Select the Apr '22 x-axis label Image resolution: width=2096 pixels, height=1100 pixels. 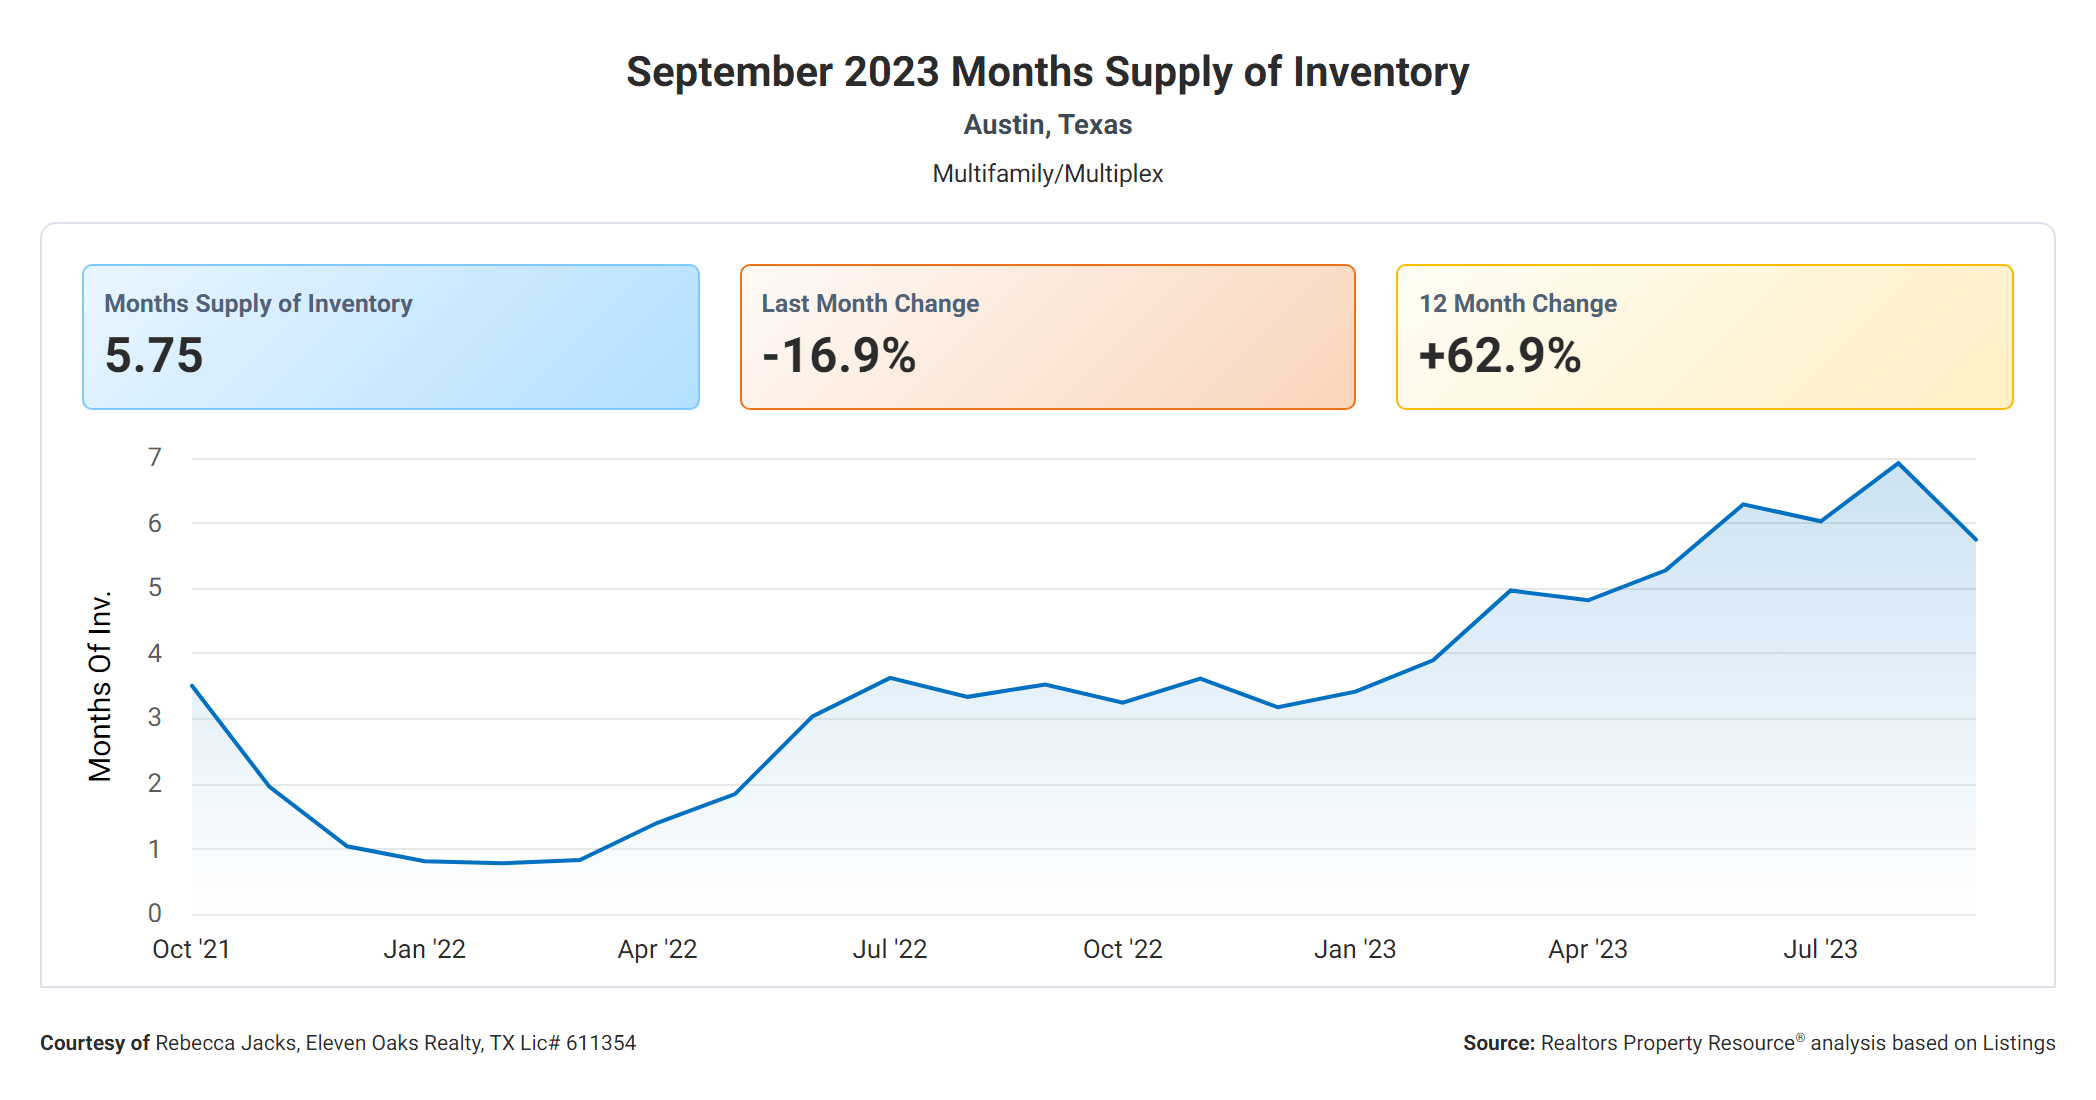tap(657, 949)
